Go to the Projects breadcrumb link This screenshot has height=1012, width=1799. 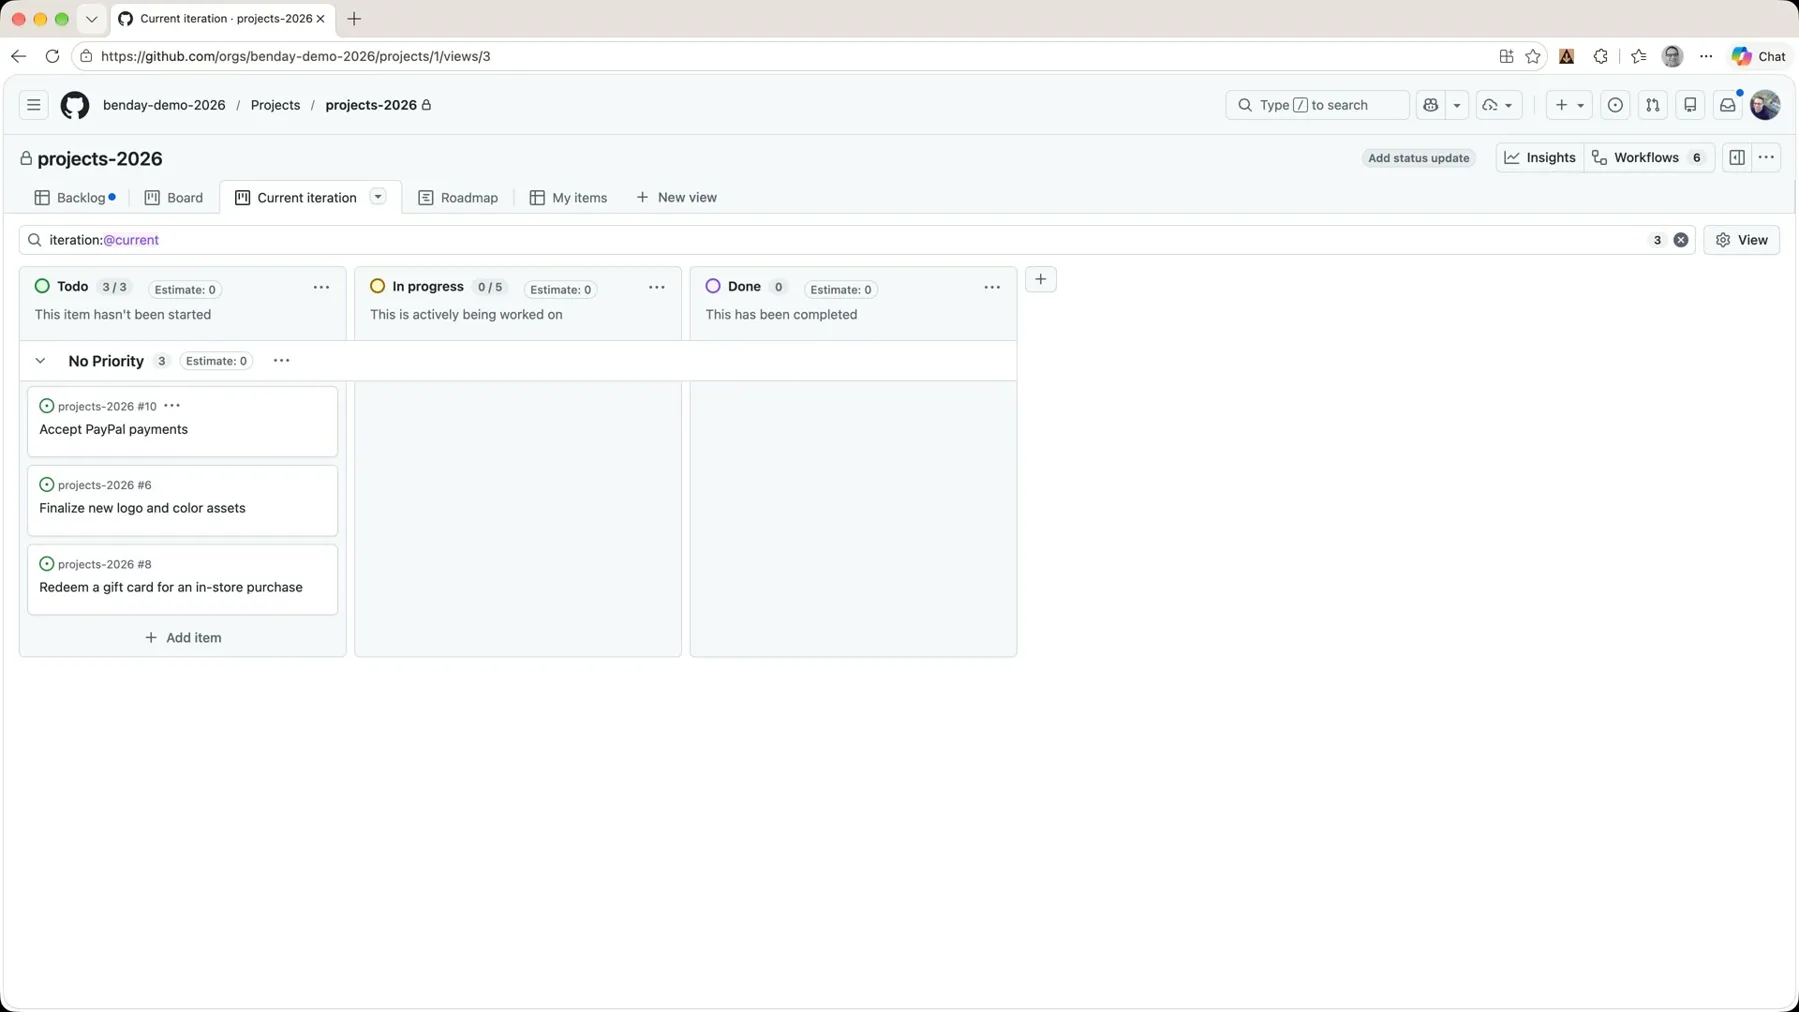pyautogui.click(x=275, y=105)
